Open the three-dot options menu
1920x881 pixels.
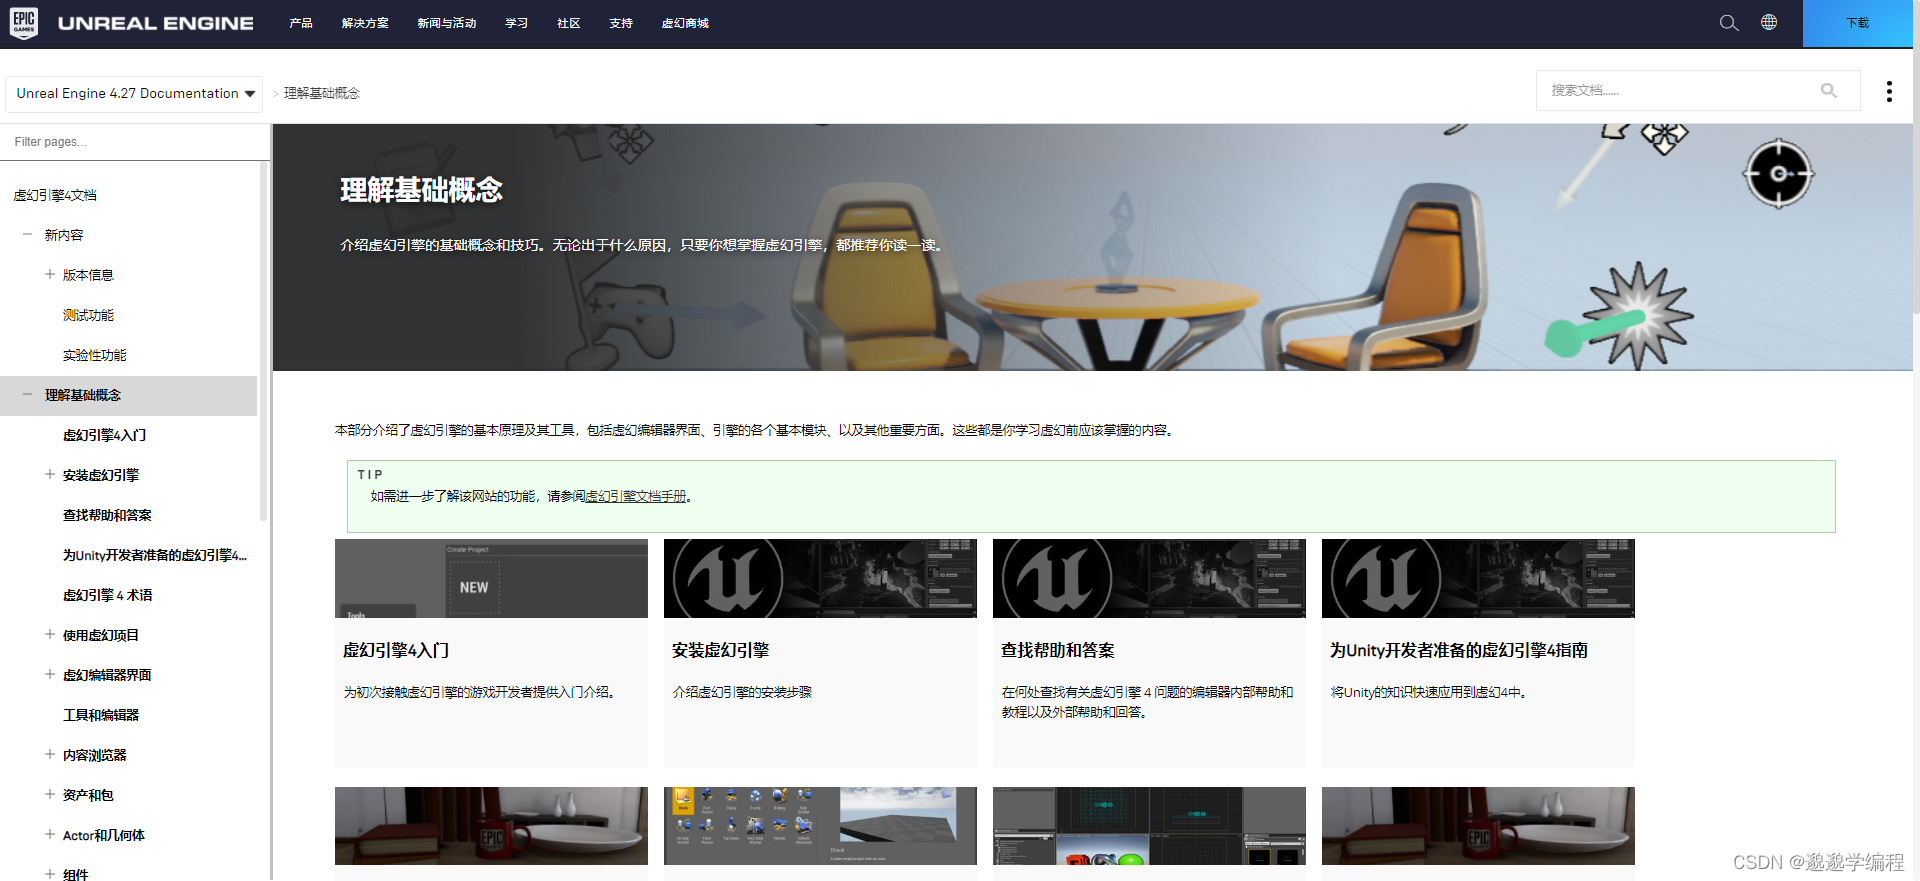click(x=1889, y=91)
